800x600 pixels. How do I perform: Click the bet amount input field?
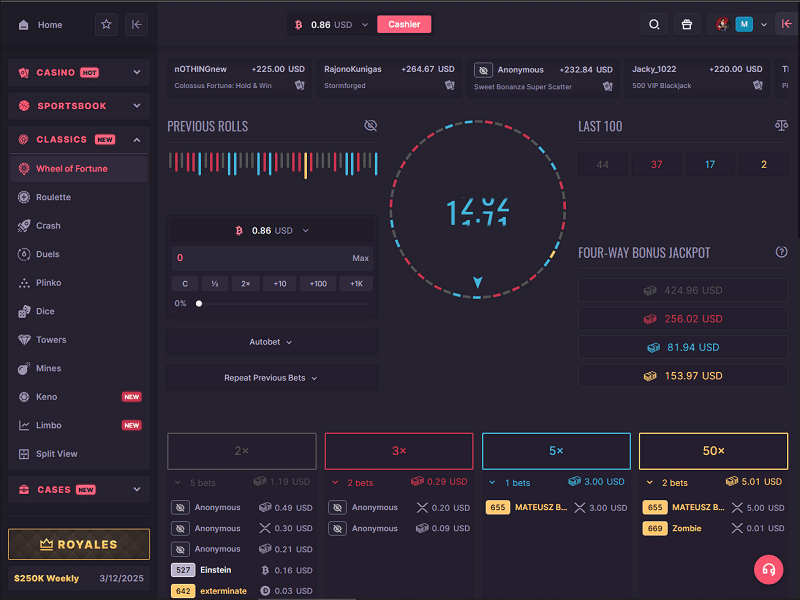pyautogui.click(x=260, y=258)
